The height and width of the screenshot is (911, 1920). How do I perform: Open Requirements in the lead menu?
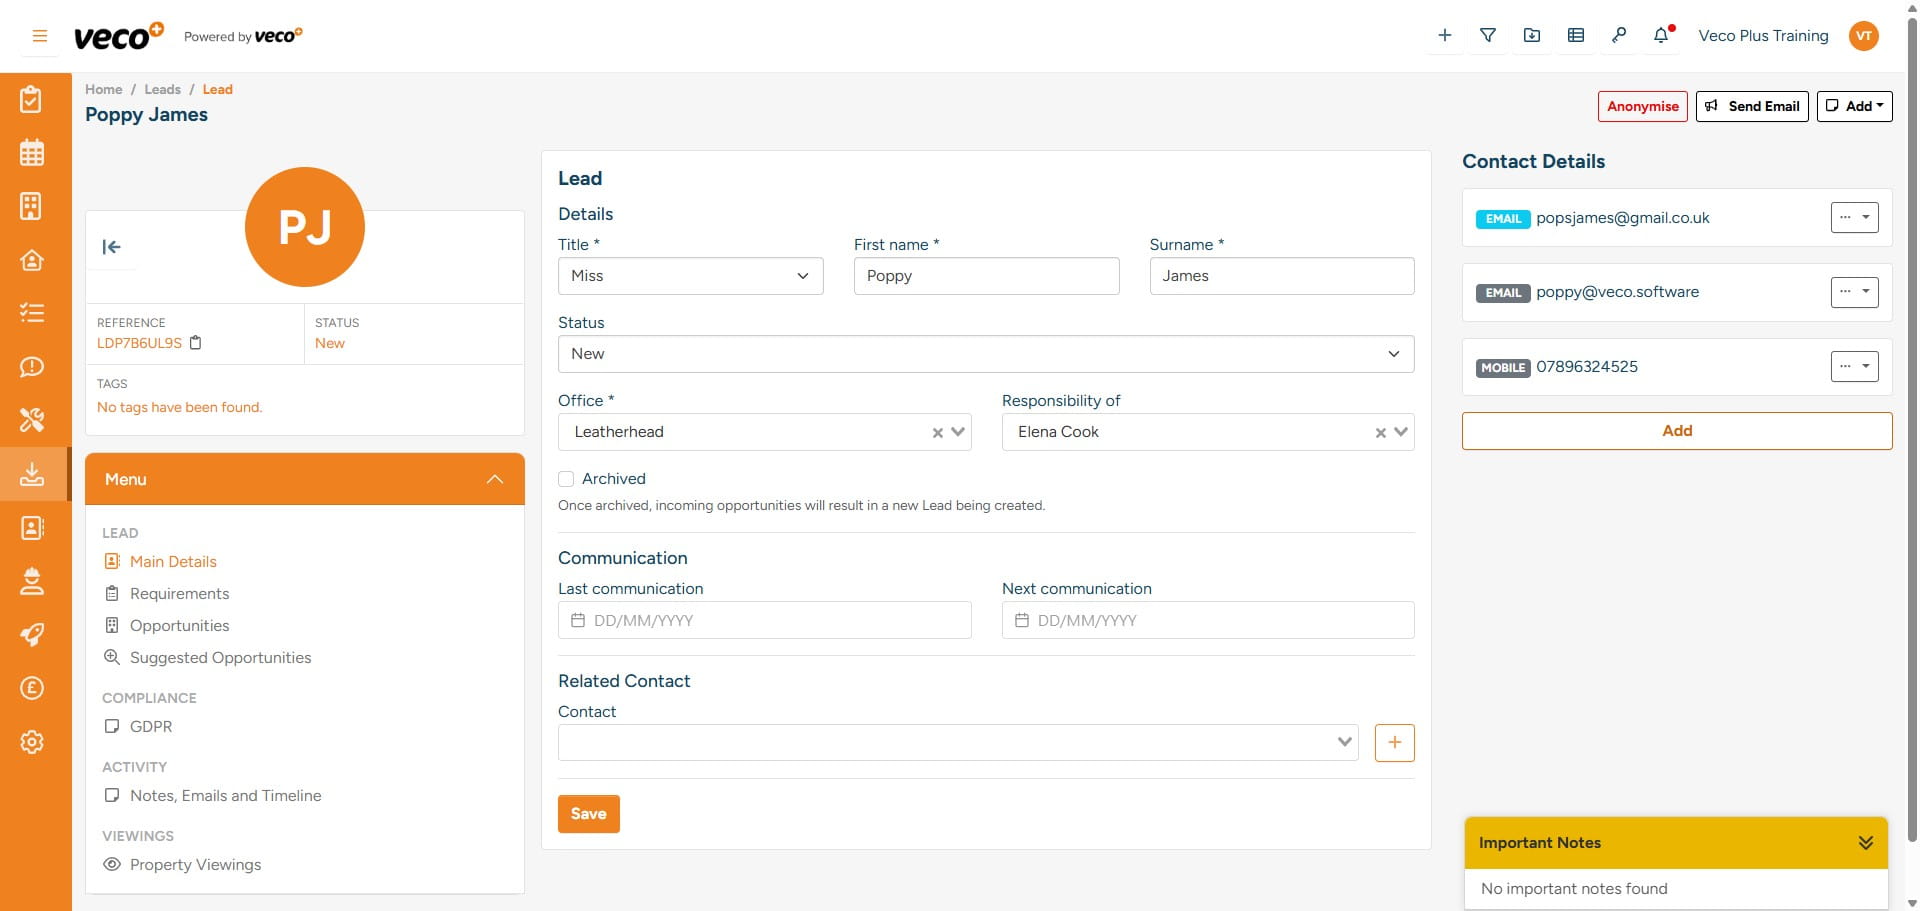(179, 594)
